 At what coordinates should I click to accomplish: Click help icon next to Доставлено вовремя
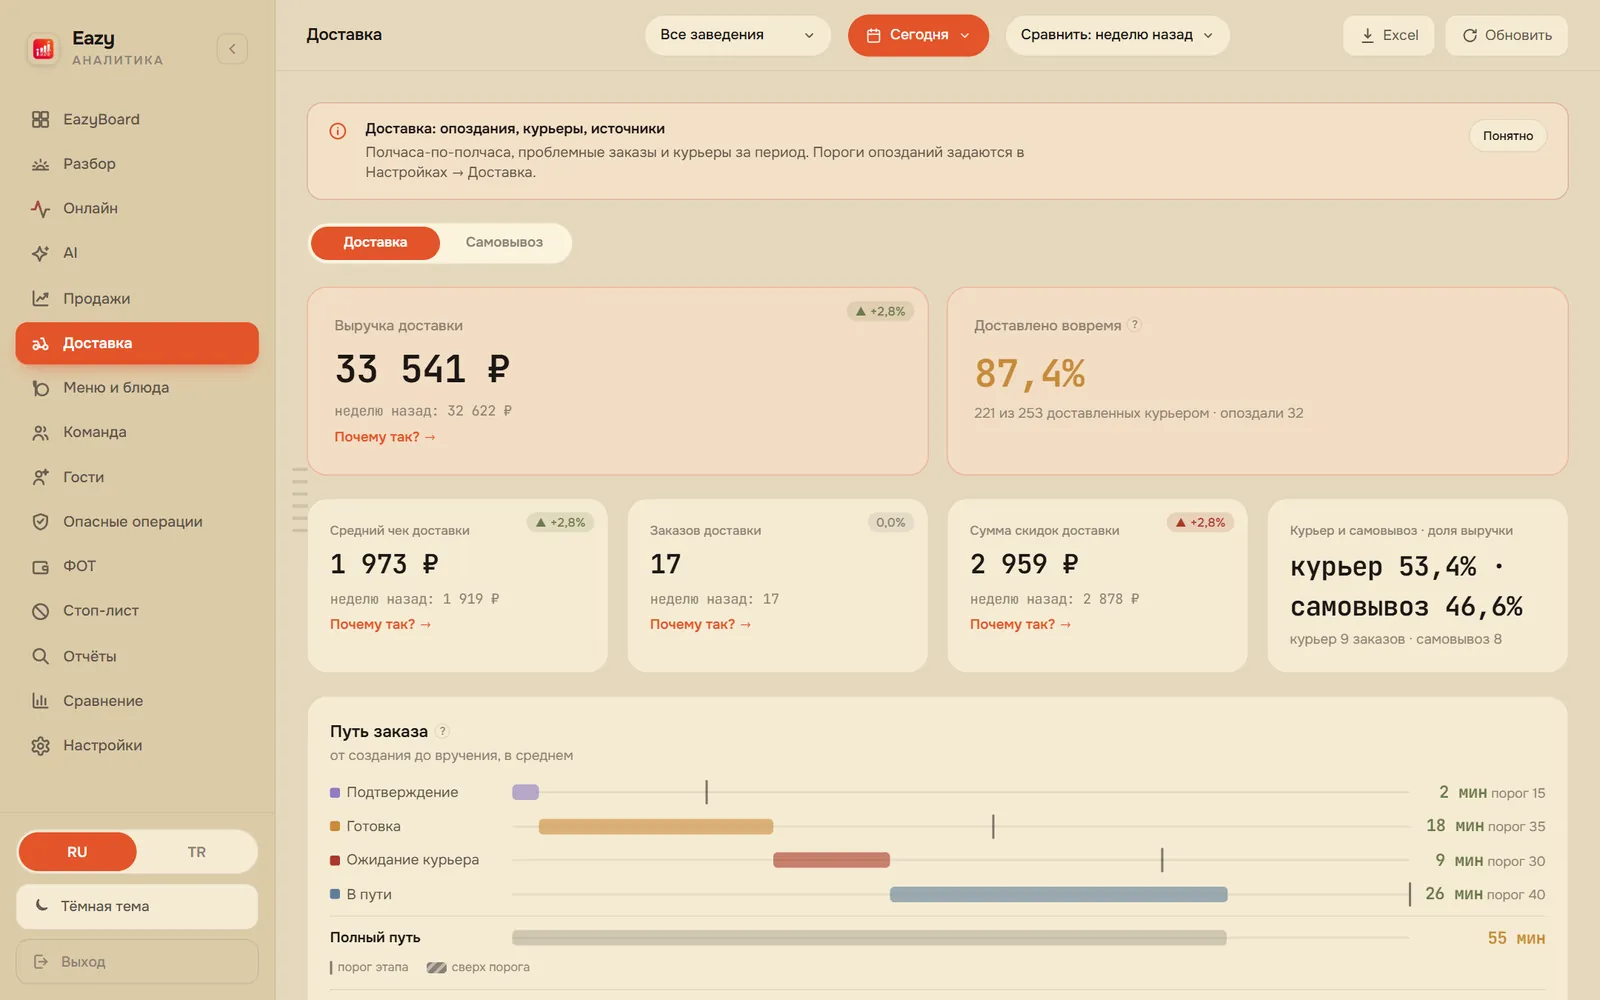coord(1134,325)
